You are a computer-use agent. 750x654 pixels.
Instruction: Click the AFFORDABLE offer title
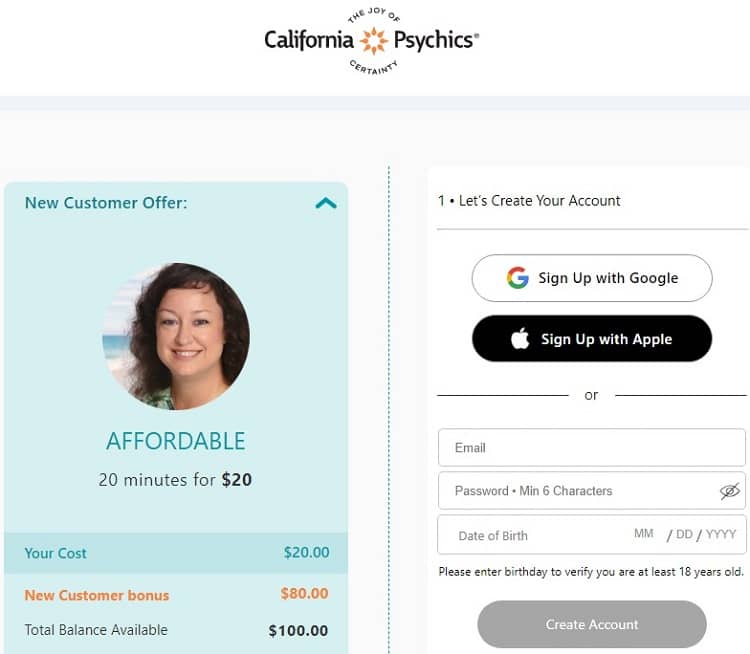coord(176,441)
